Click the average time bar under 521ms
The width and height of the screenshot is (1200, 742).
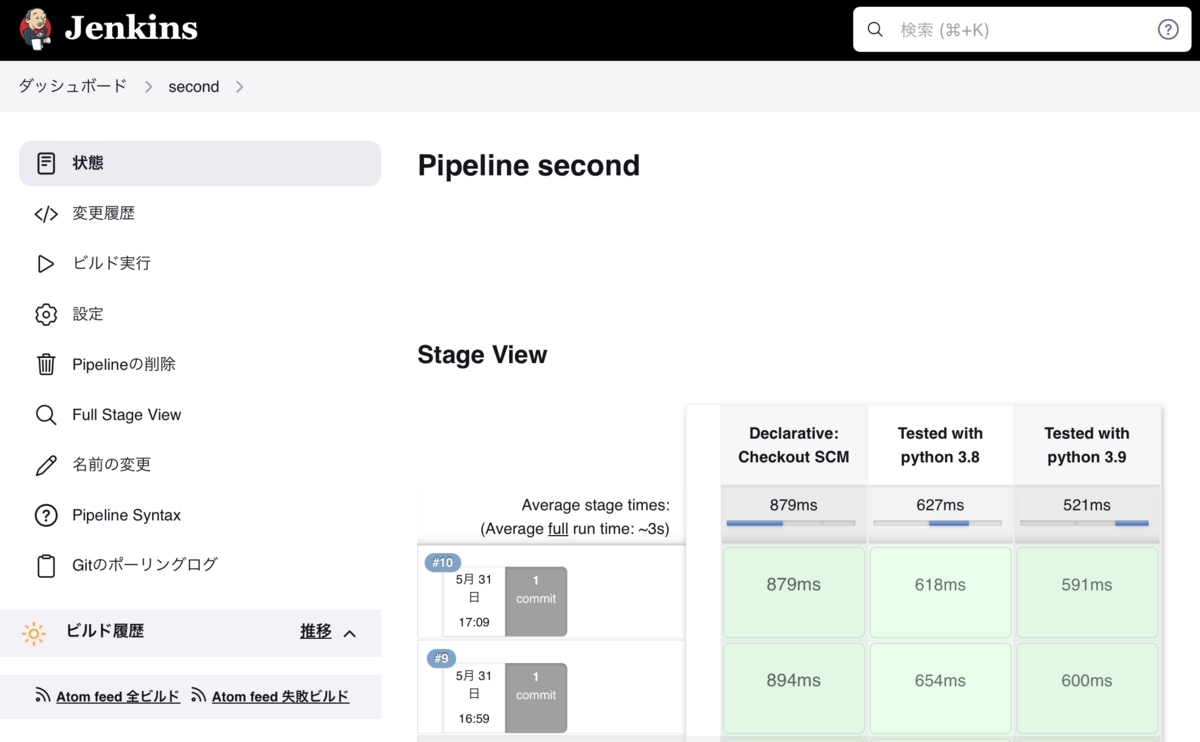(1084, 523)
